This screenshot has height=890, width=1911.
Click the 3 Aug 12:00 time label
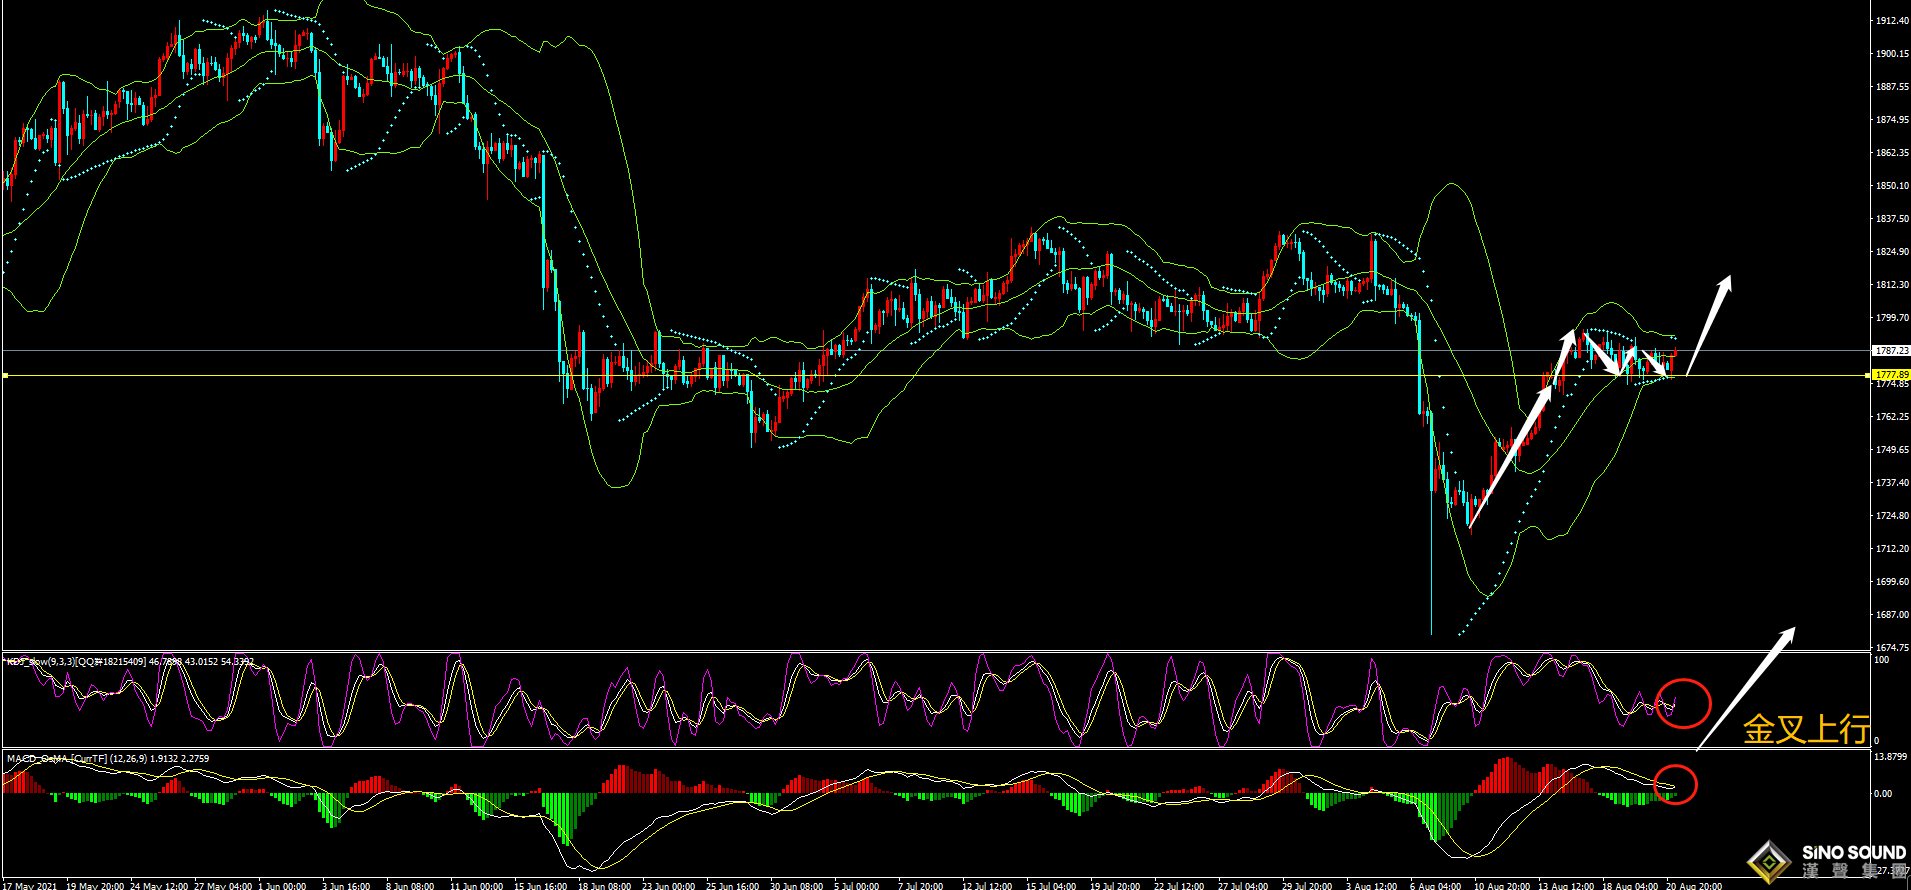[x=1371, y=885]
